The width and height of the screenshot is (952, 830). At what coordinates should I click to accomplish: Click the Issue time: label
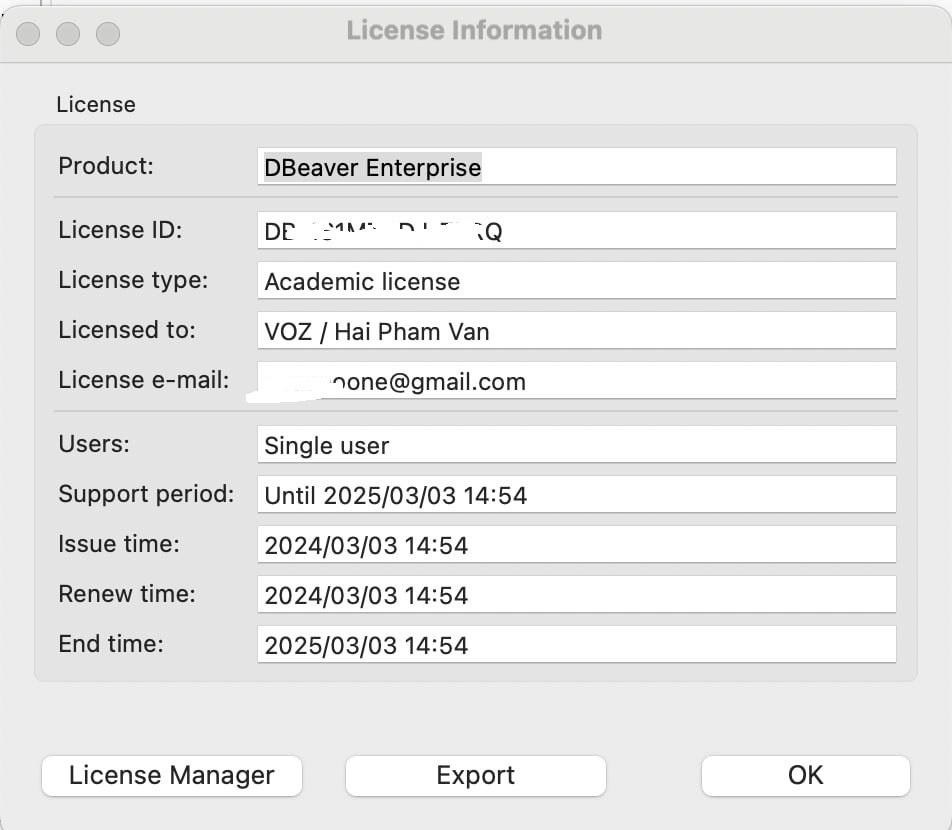[119, 544]
